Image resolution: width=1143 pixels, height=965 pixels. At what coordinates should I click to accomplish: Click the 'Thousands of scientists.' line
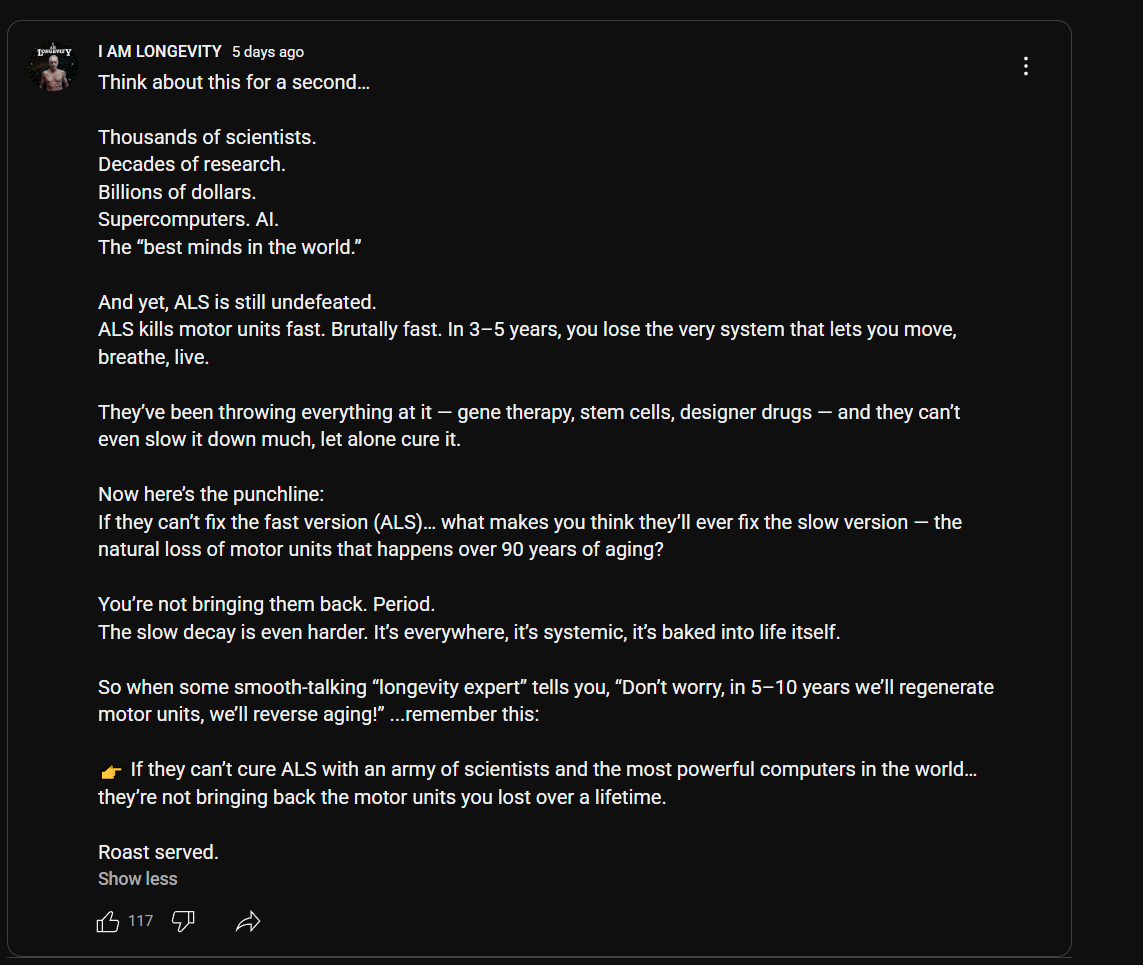tap(207, 137)
